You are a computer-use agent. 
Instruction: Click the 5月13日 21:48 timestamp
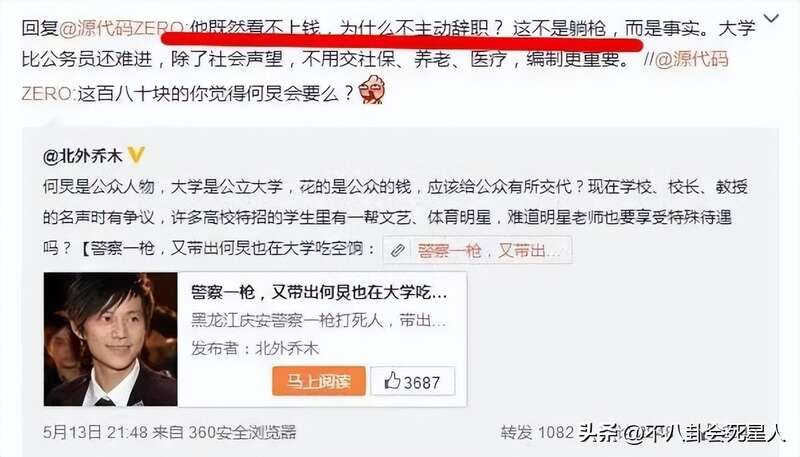(x=96, y=433)
